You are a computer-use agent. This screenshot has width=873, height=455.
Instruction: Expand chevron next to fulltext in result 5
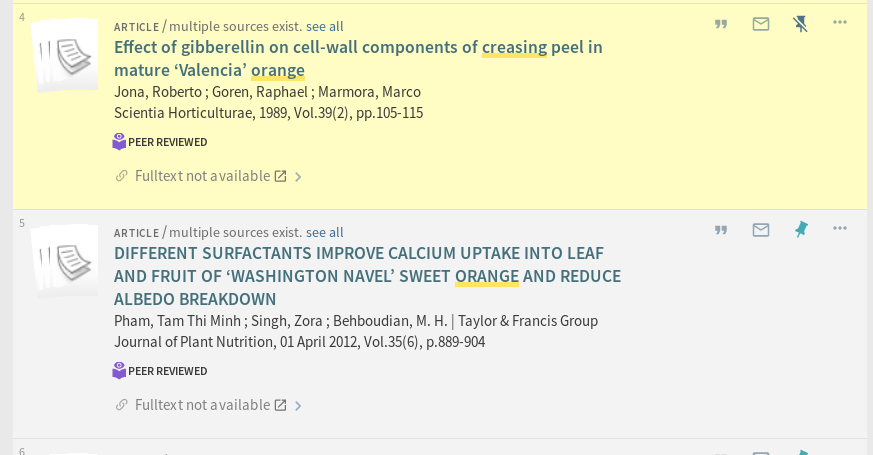(298, 406)
